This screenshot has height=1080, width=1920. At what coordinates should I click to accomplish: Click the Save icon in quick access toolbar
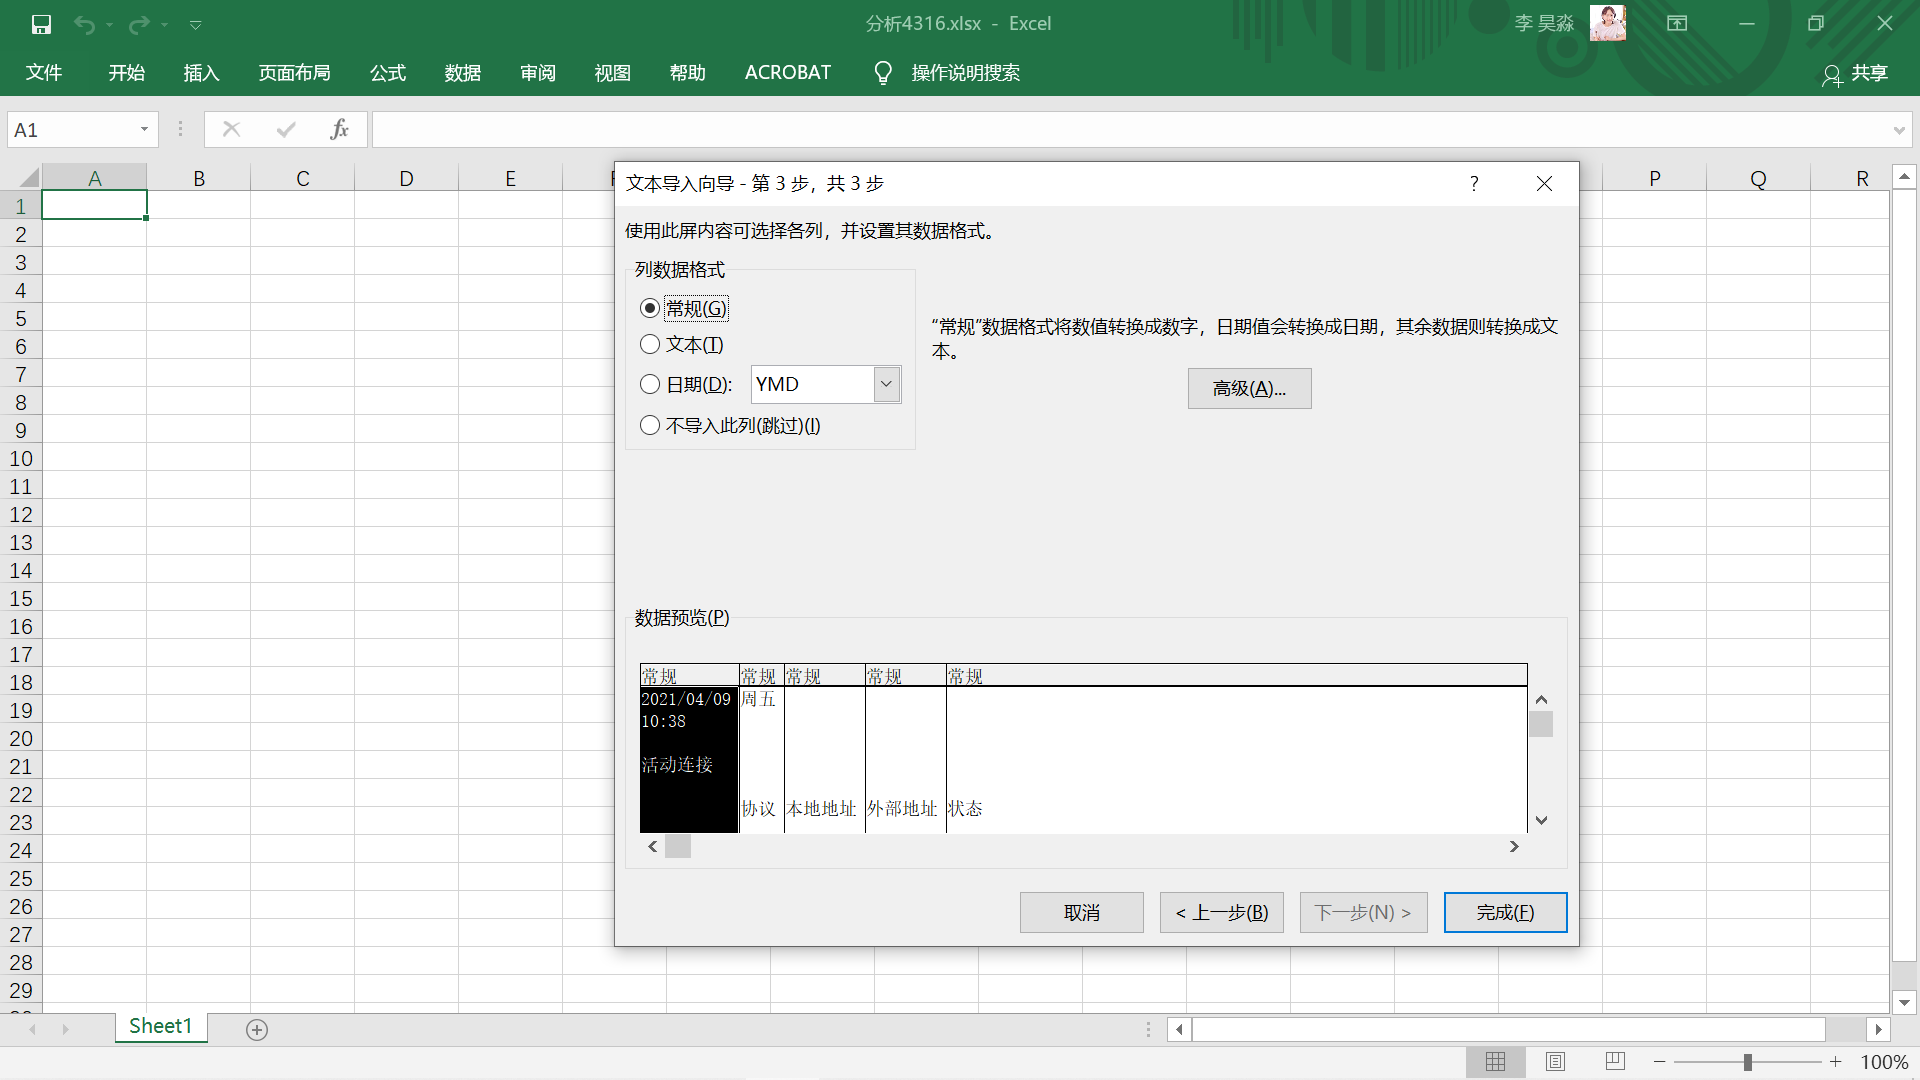(x=41, y=24)
